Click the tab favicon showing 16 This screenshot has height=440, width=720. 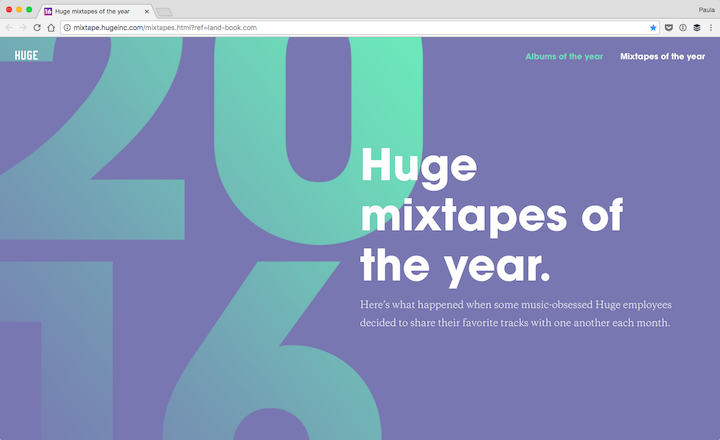click(x=48, y=11)
